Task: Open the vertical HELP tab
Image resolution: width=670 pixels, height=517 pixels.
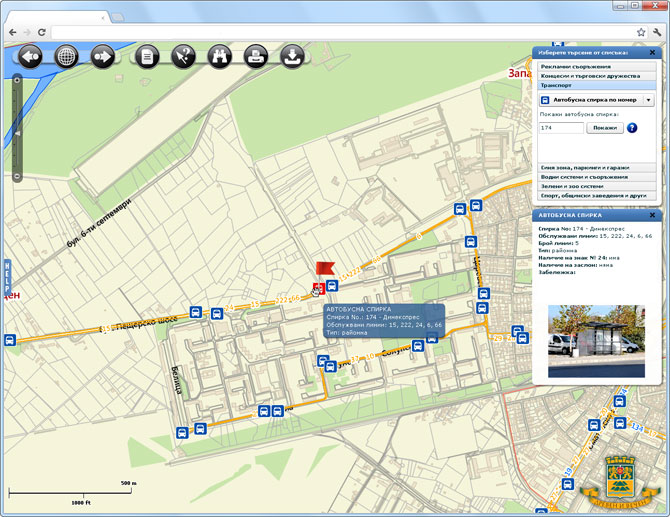Action: point(7,277)
